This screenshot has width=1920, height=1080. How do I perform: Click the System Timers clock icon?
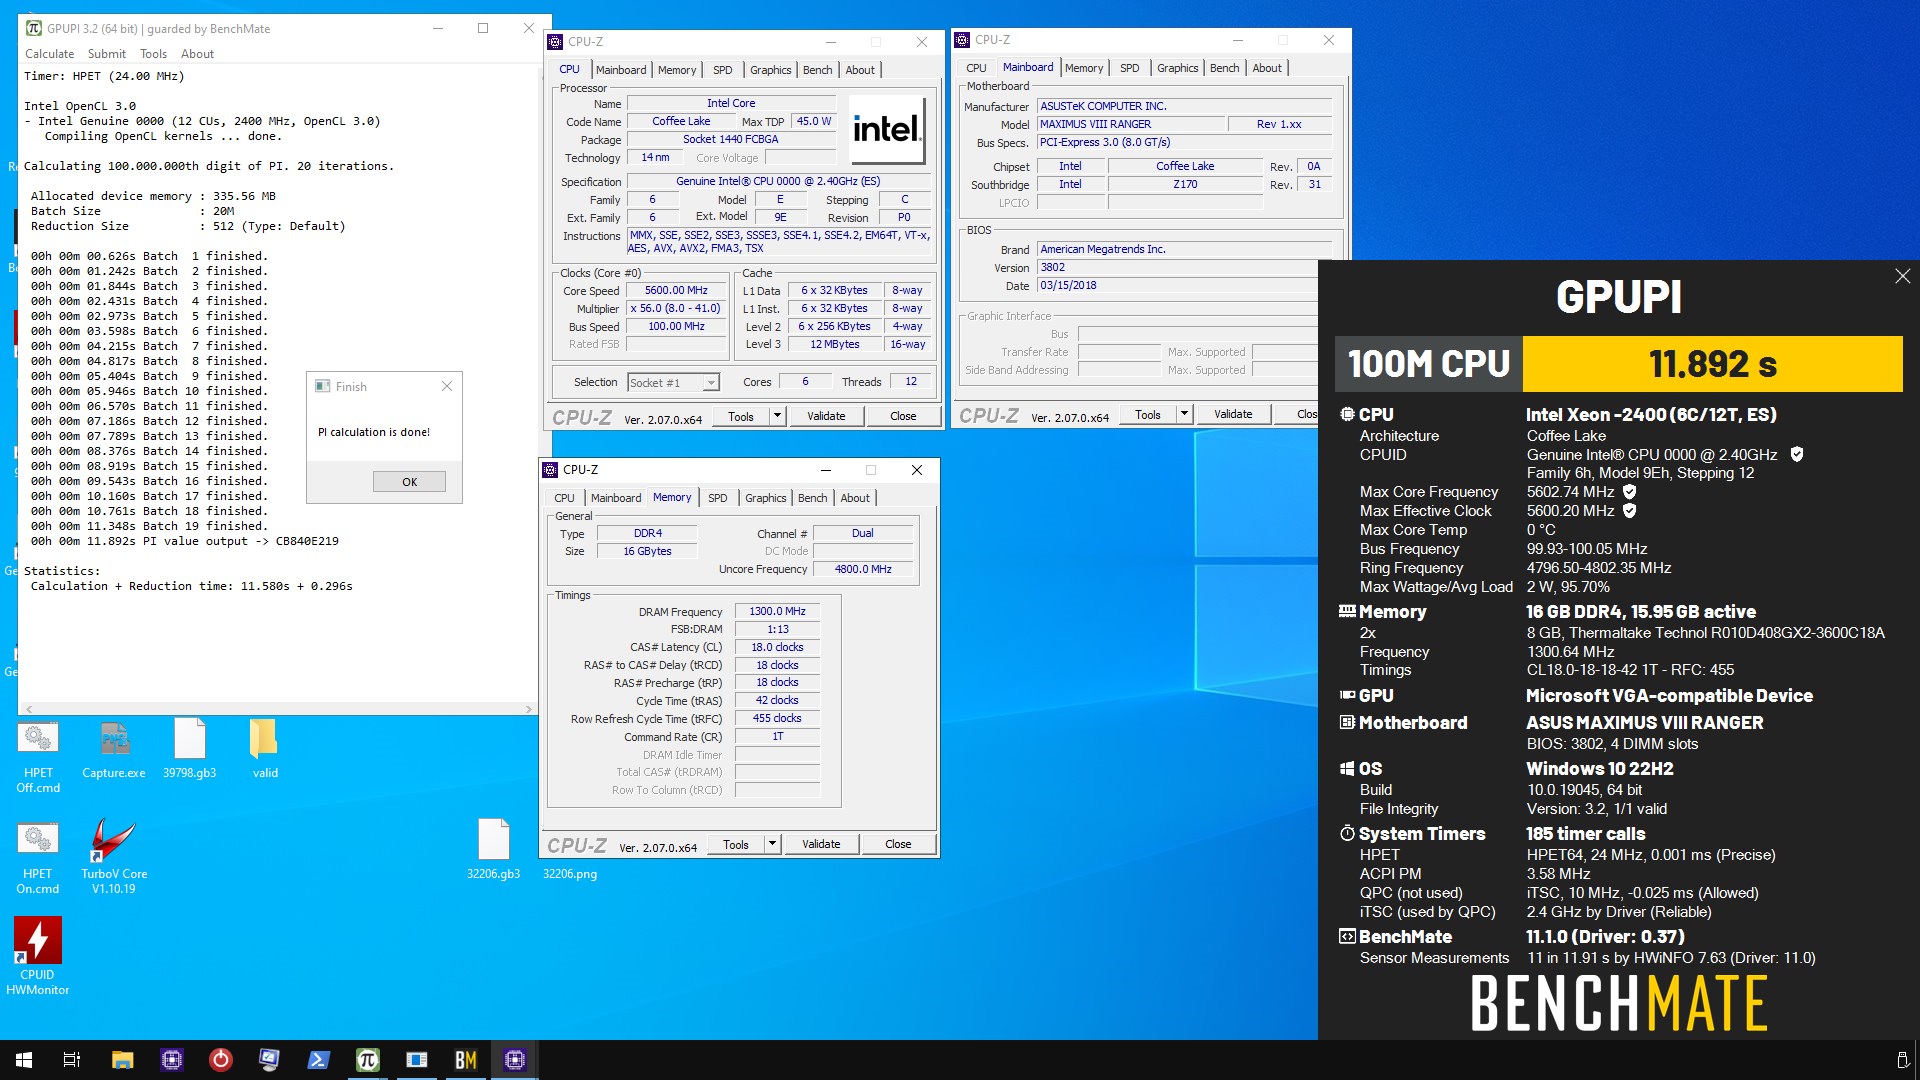point(1347,833)
